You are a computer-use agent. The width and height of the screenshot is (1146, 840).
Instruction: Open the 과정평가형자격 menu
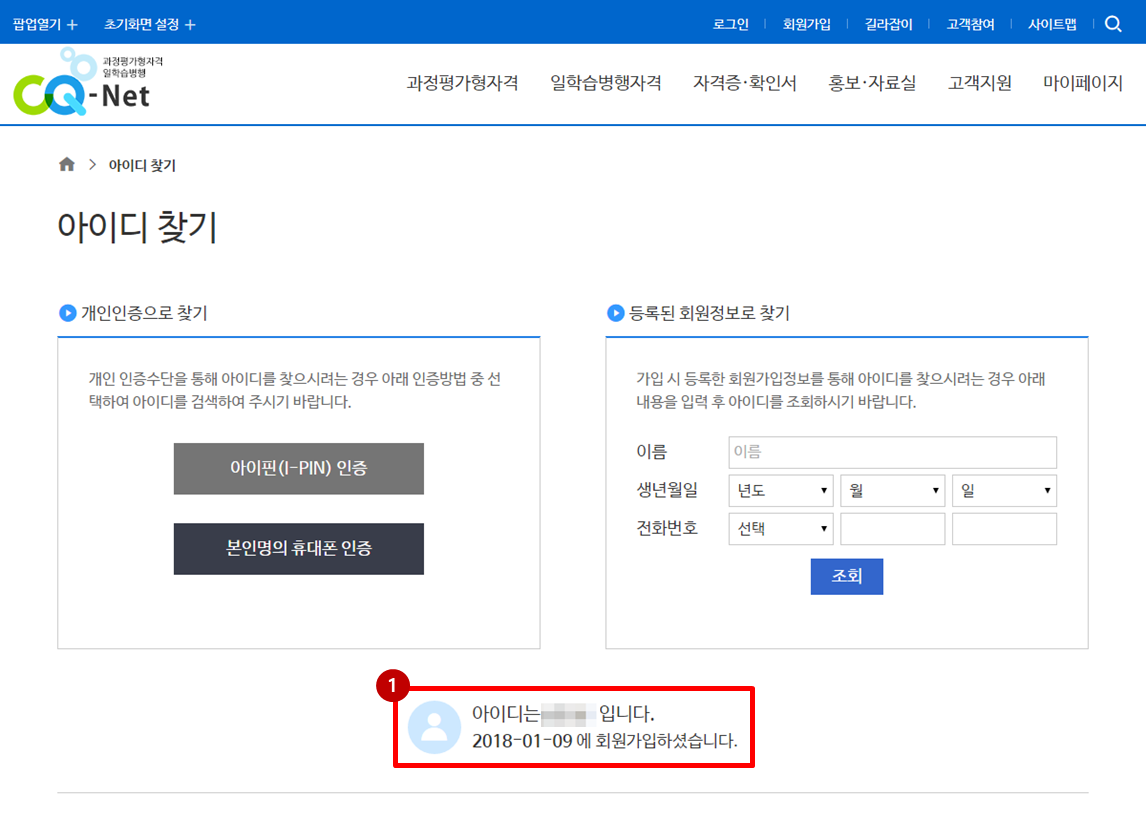[x=463, y=83]
